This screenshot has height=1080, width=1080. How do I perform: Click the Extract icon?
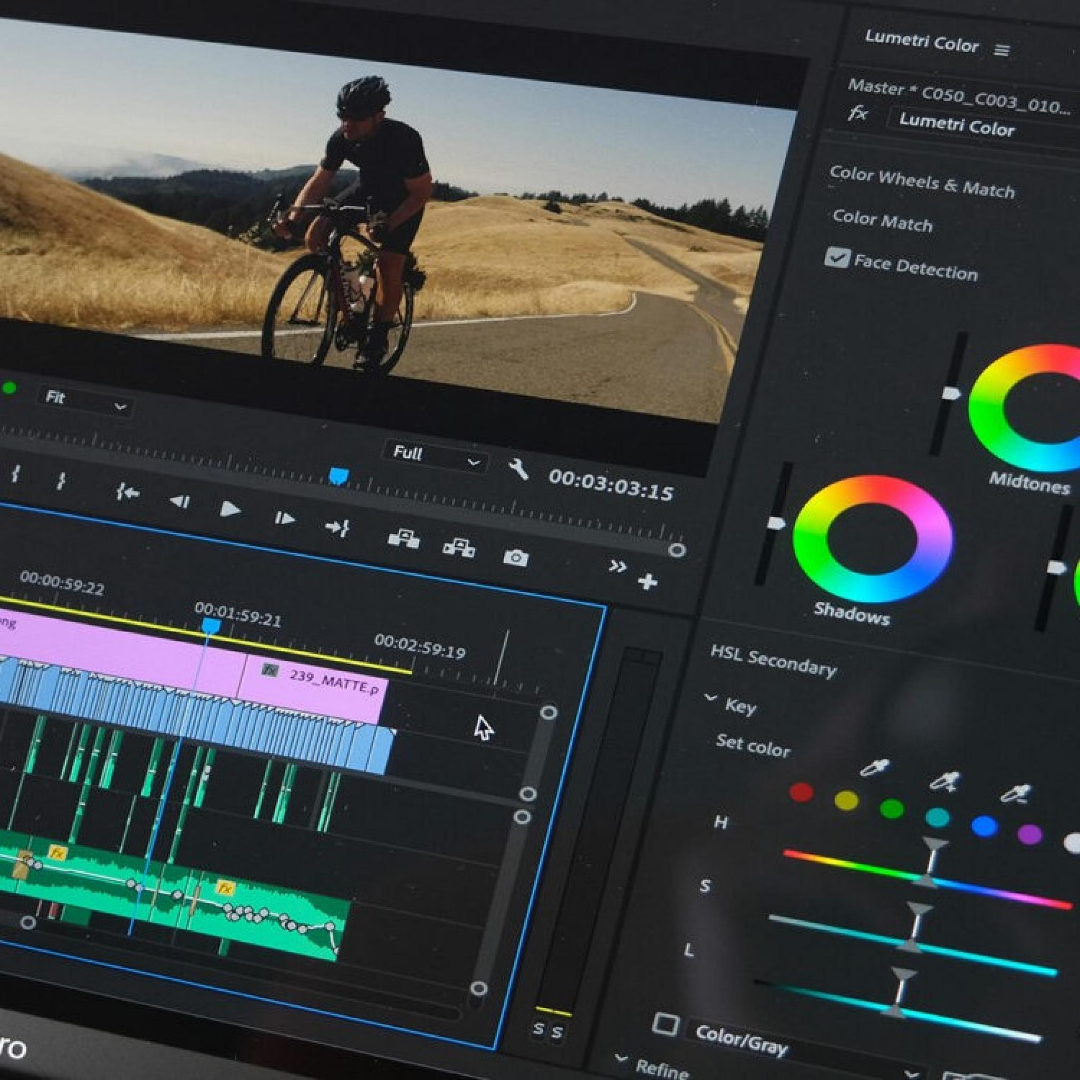[459, 547]
